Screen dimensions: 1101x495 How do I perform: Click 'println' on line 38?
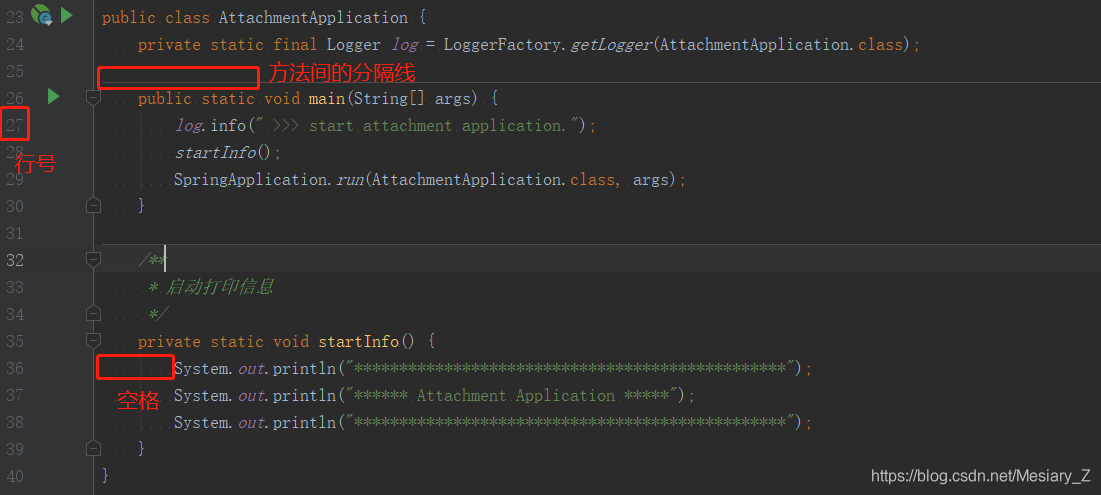(x=304, y=423)
